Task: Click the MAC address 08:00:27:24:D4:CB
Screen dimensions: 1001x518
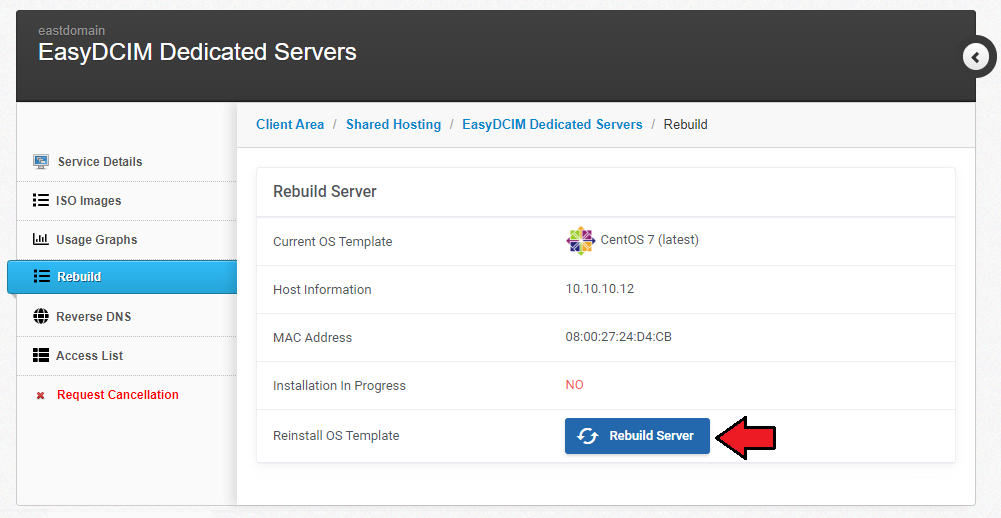Action: point(618,337)
